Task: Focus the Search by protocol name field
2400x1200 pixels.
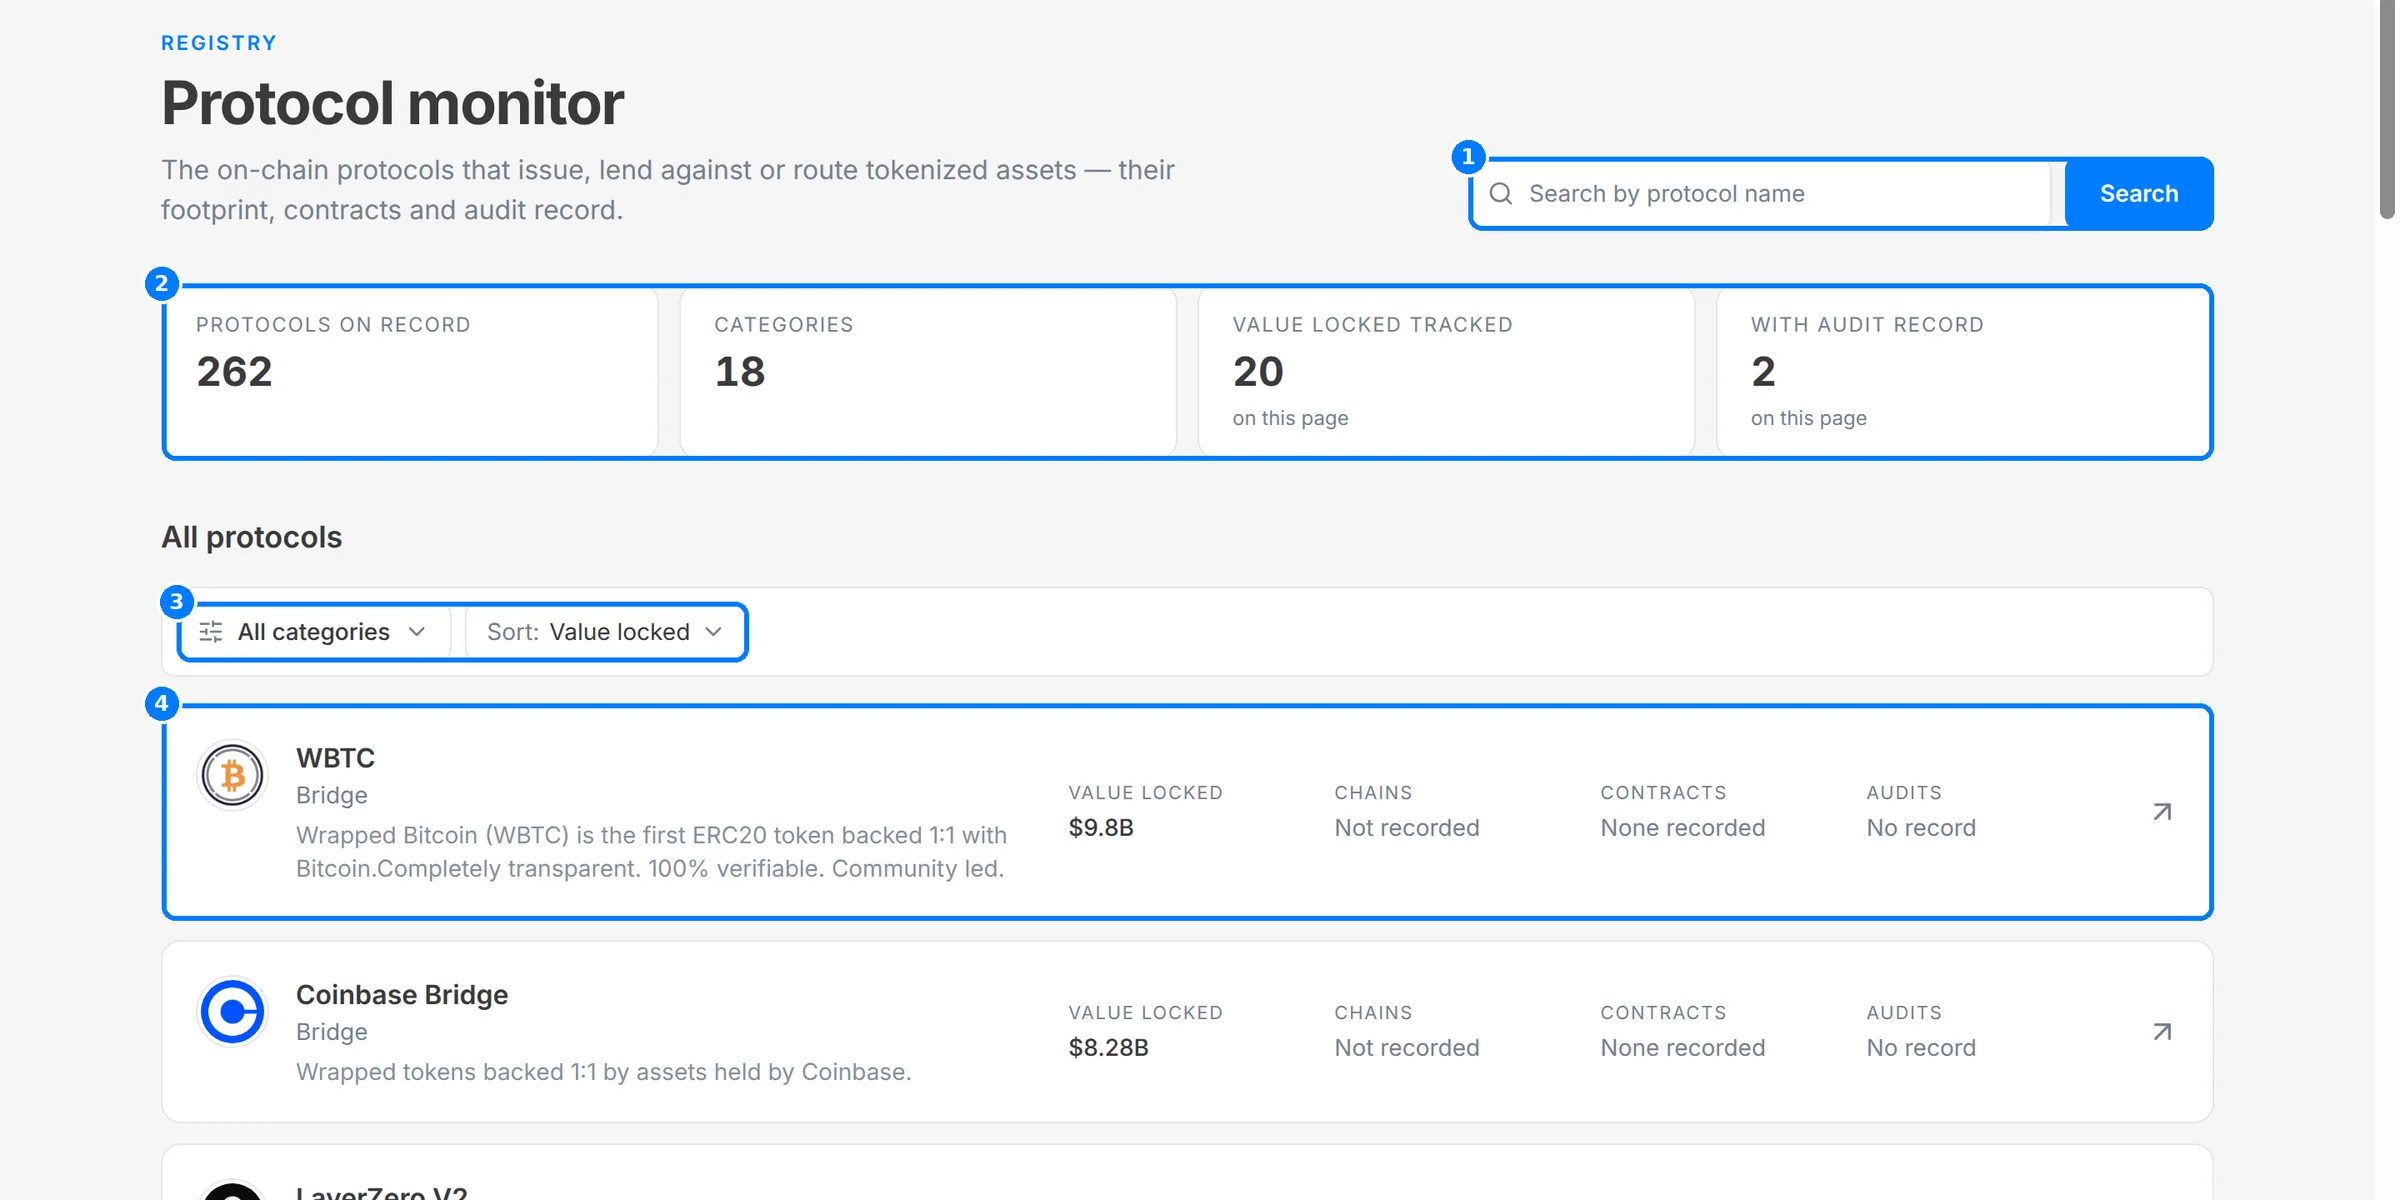Action: click(x=1762, y=193)
